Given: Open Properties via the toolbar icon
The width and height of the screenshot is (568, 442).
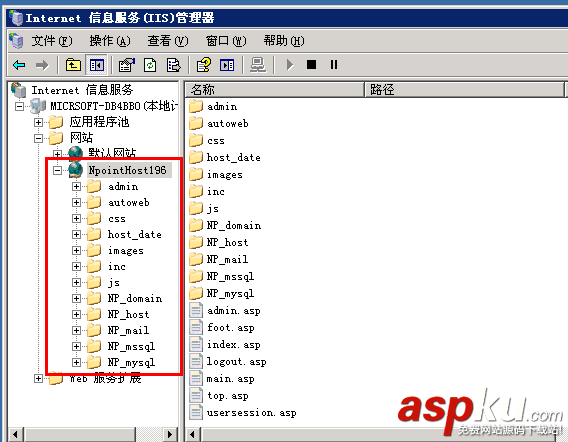Looking at the screenshot, I should coord(127,65).
